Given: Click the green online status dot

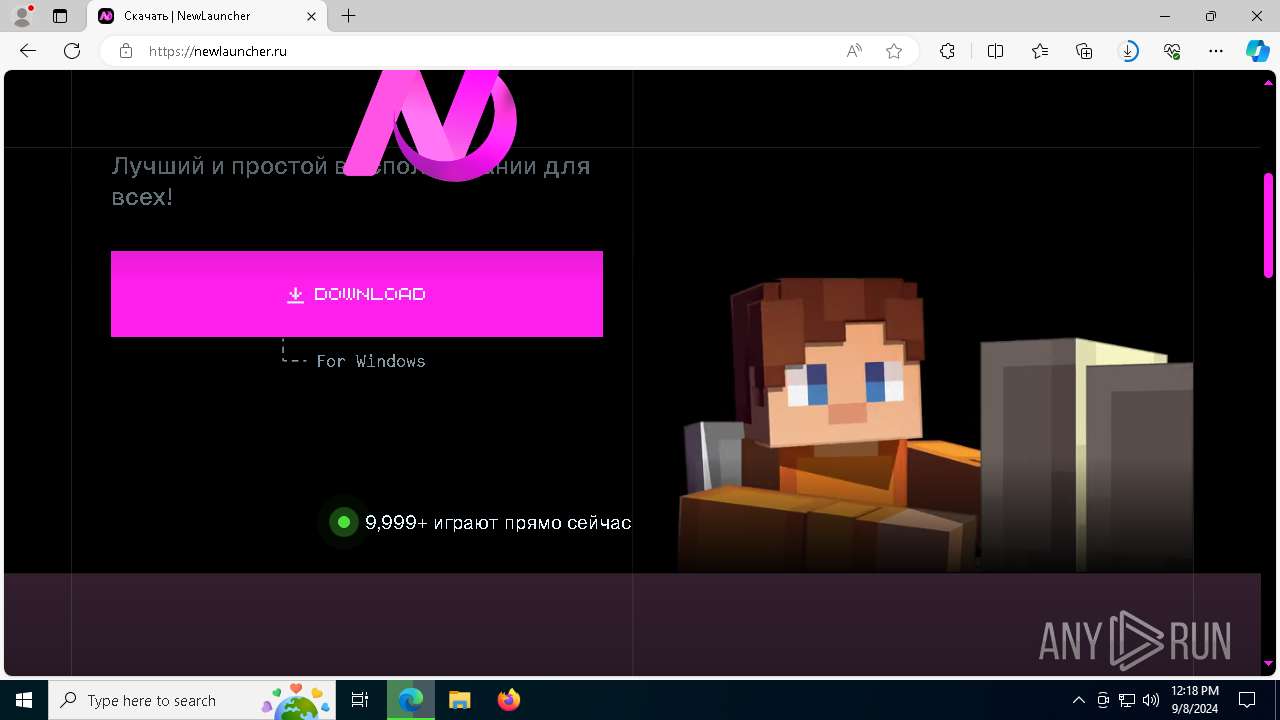Looking at the screenshot, I should click(344, 522).
